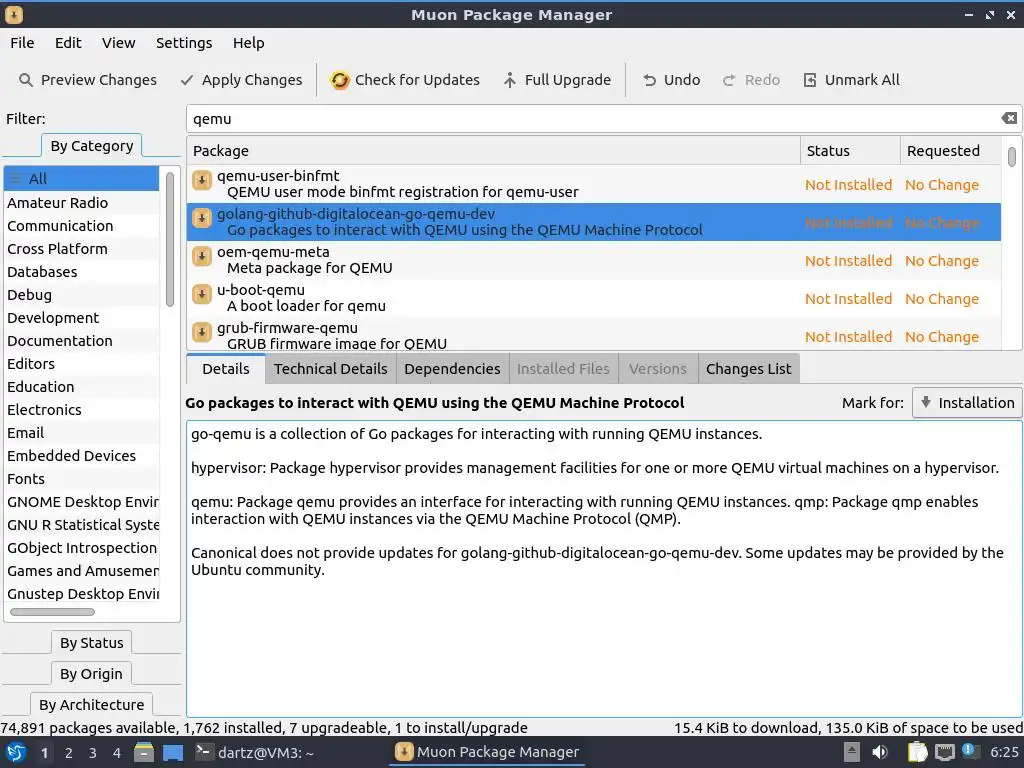
Task: Click into the qemu search field
Action: coord(593,119)
